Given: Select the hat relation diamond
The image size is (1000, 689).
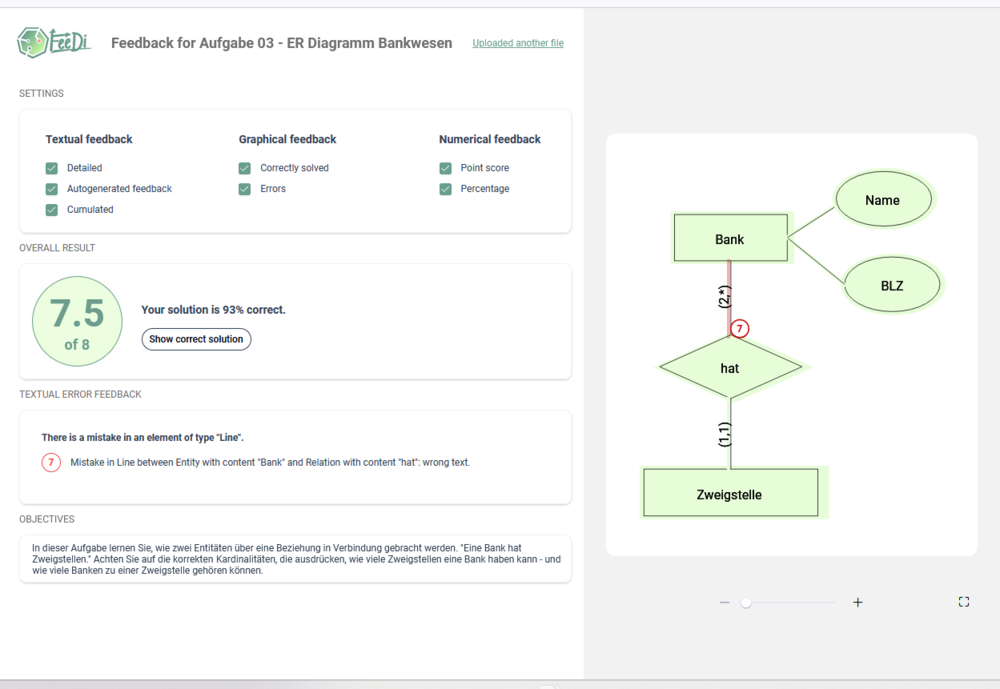Looking at the screenshot, I should [730, 368].
